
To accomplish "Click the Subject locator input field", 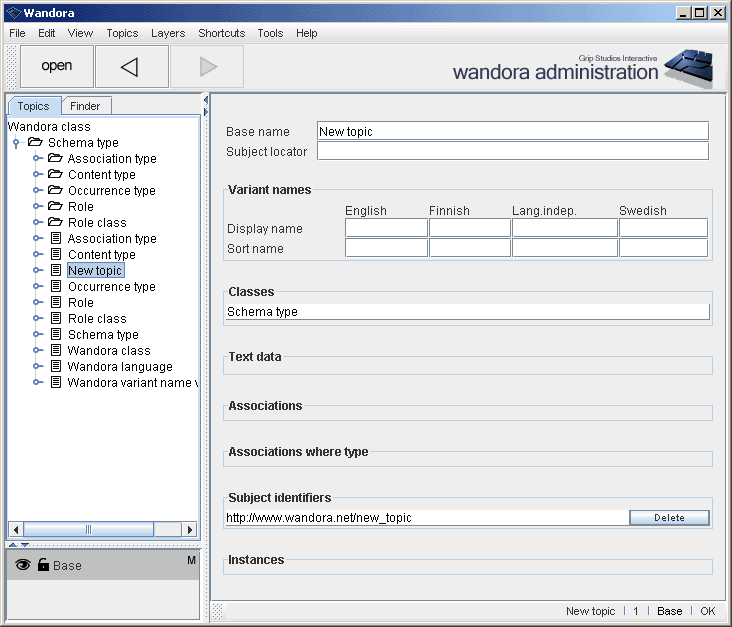I will point(512,151).
